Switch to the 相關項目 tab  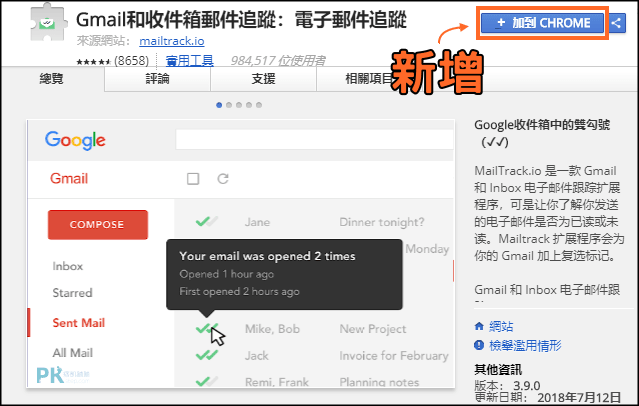click(369, 78)
